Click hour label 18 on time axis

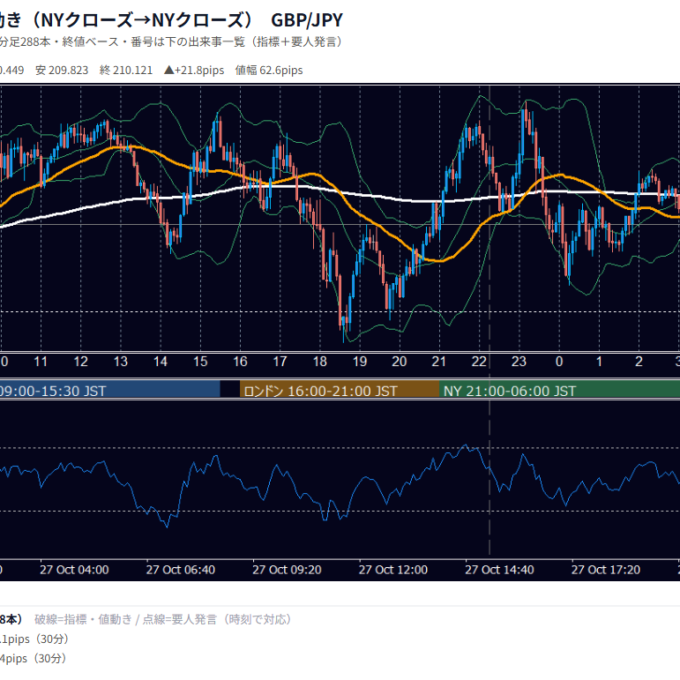click(x=320, y=361)
